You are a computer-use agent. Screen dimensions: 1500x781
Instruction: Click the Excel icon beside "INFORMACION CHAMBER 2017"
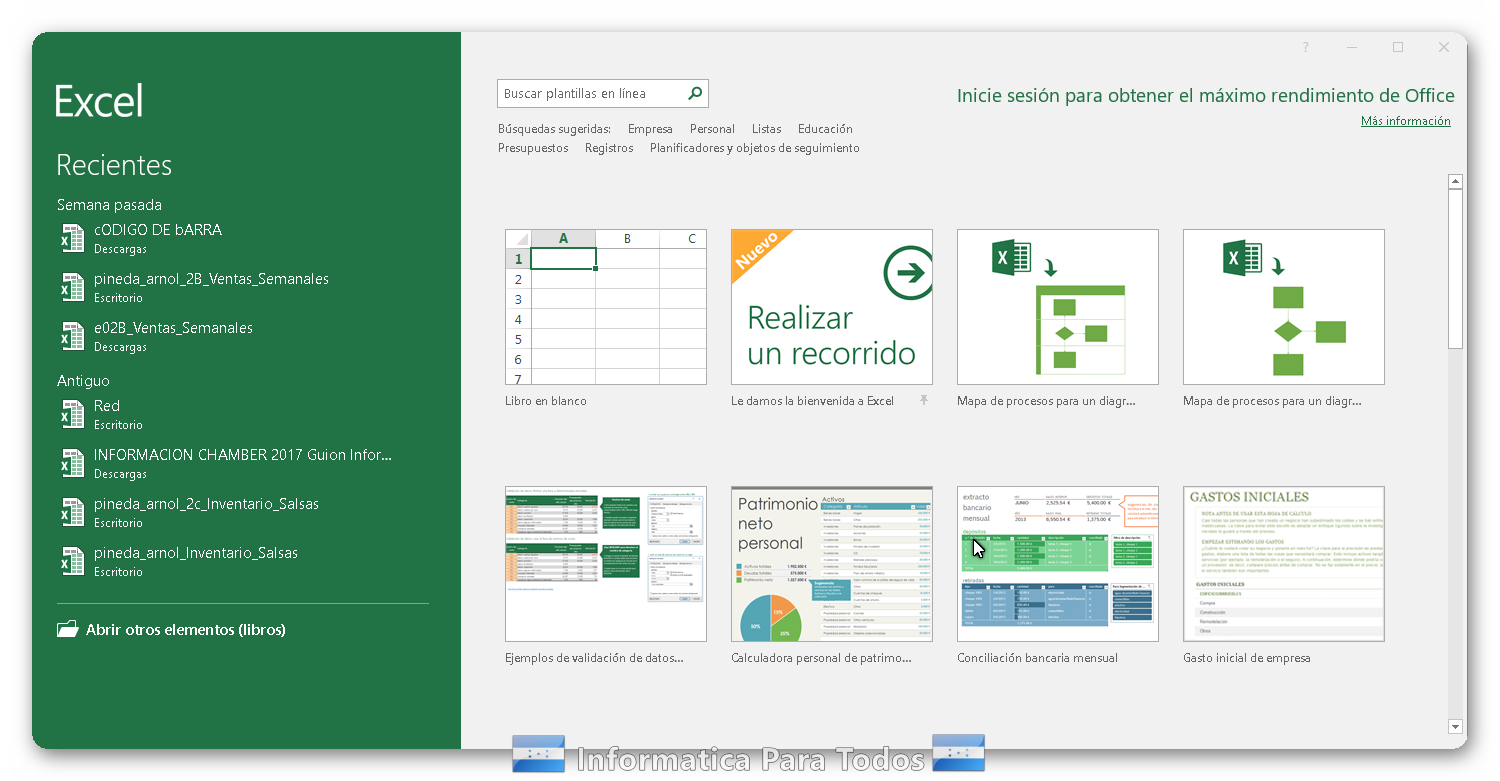(x=71, y=463)
